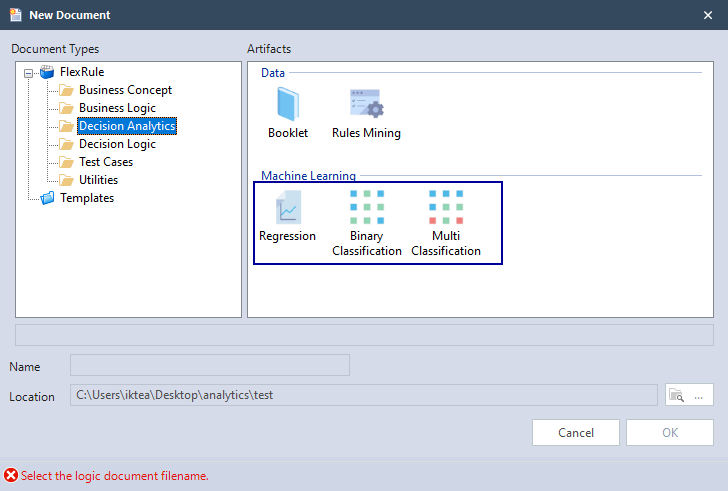Viewport: 728px width, 491px height.
Task: Click the Business Logic folder icon
Action: (66, 108)
